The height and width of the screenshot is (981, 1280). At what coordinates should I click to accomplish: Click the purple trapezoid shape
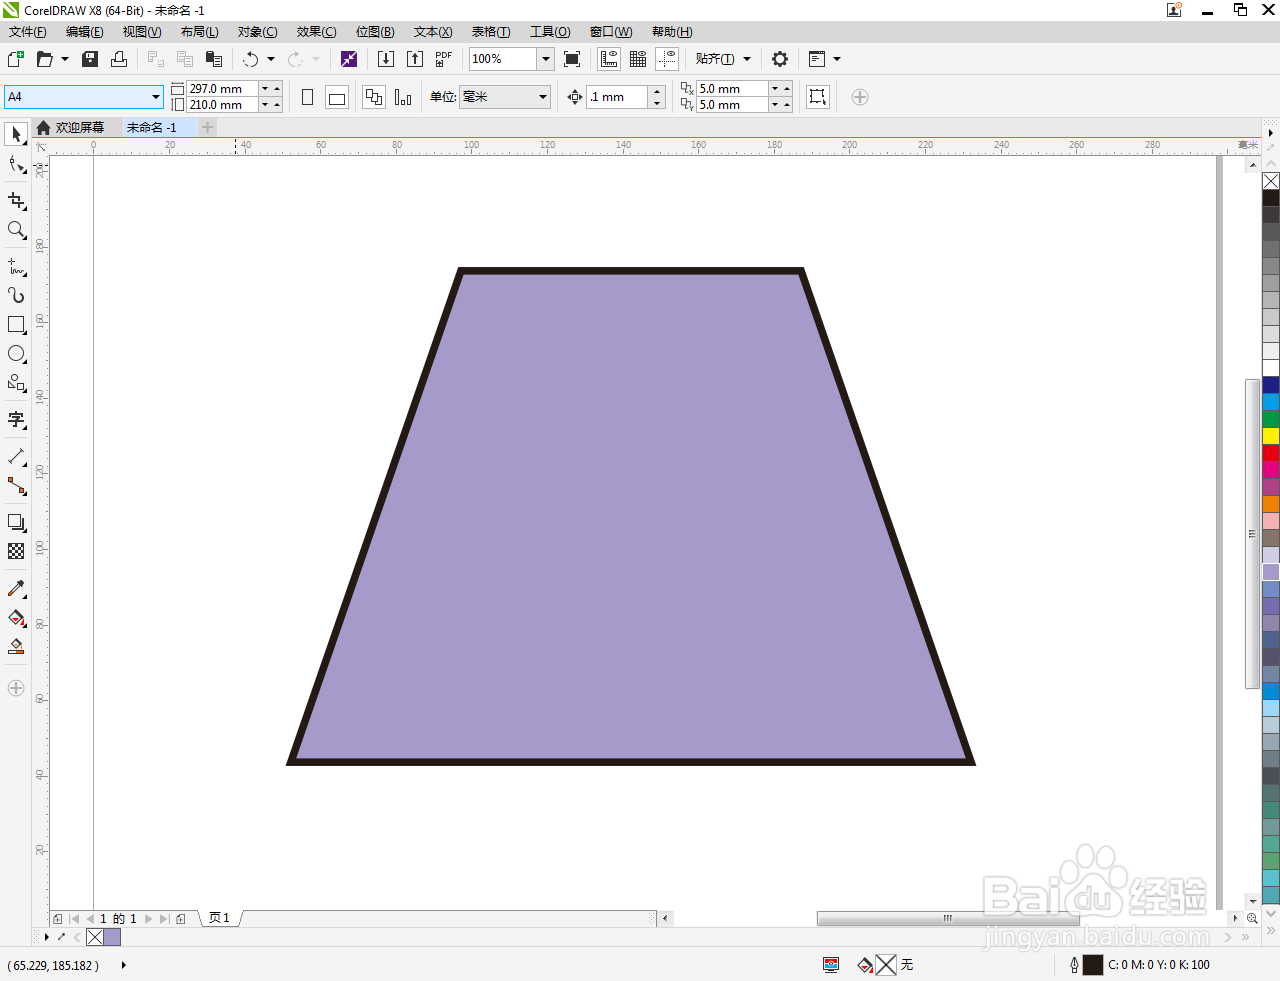click(x=631, y=517)
